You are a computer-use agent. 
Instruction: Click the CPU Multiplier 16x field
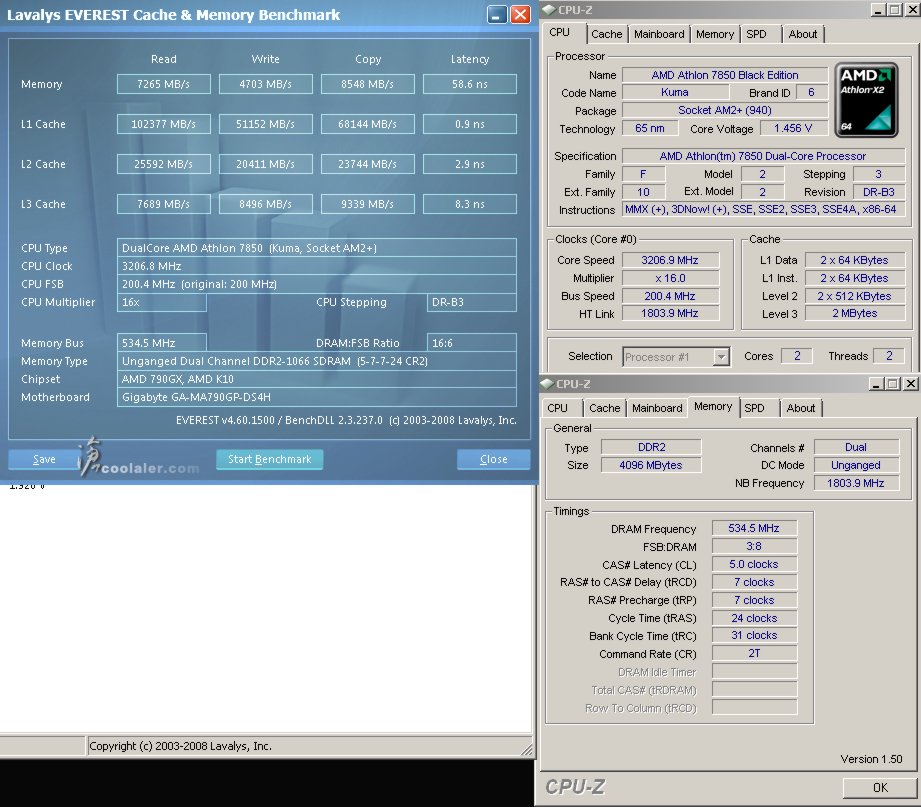(x=162, y=302)
